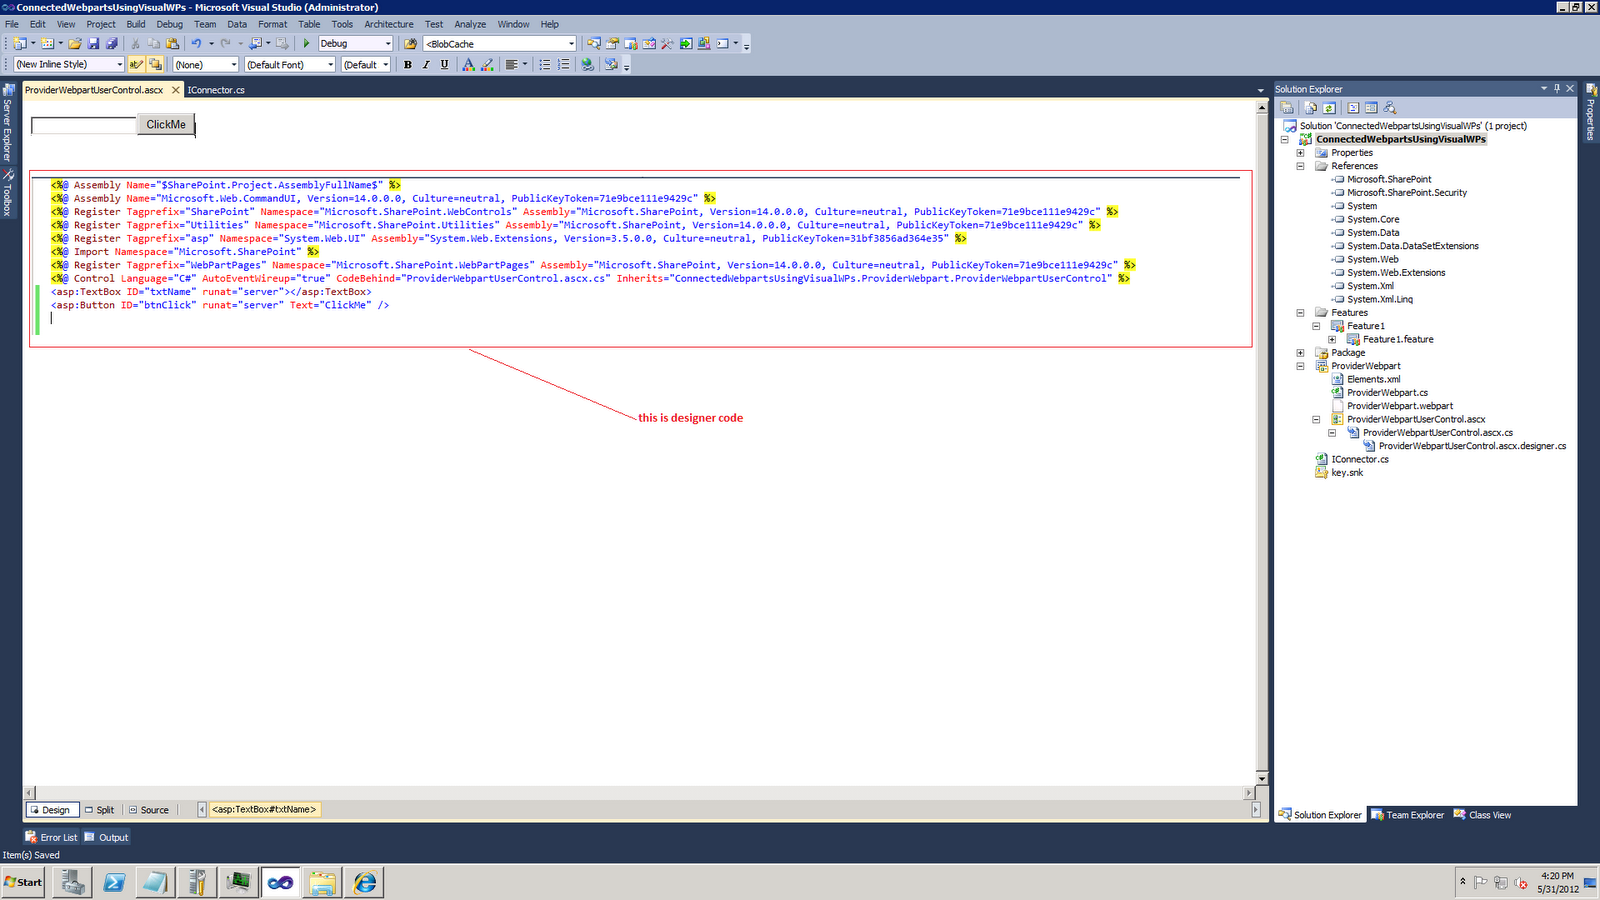
Task: Open Internet Explorer from the taskbar
Action: [365, 882]
